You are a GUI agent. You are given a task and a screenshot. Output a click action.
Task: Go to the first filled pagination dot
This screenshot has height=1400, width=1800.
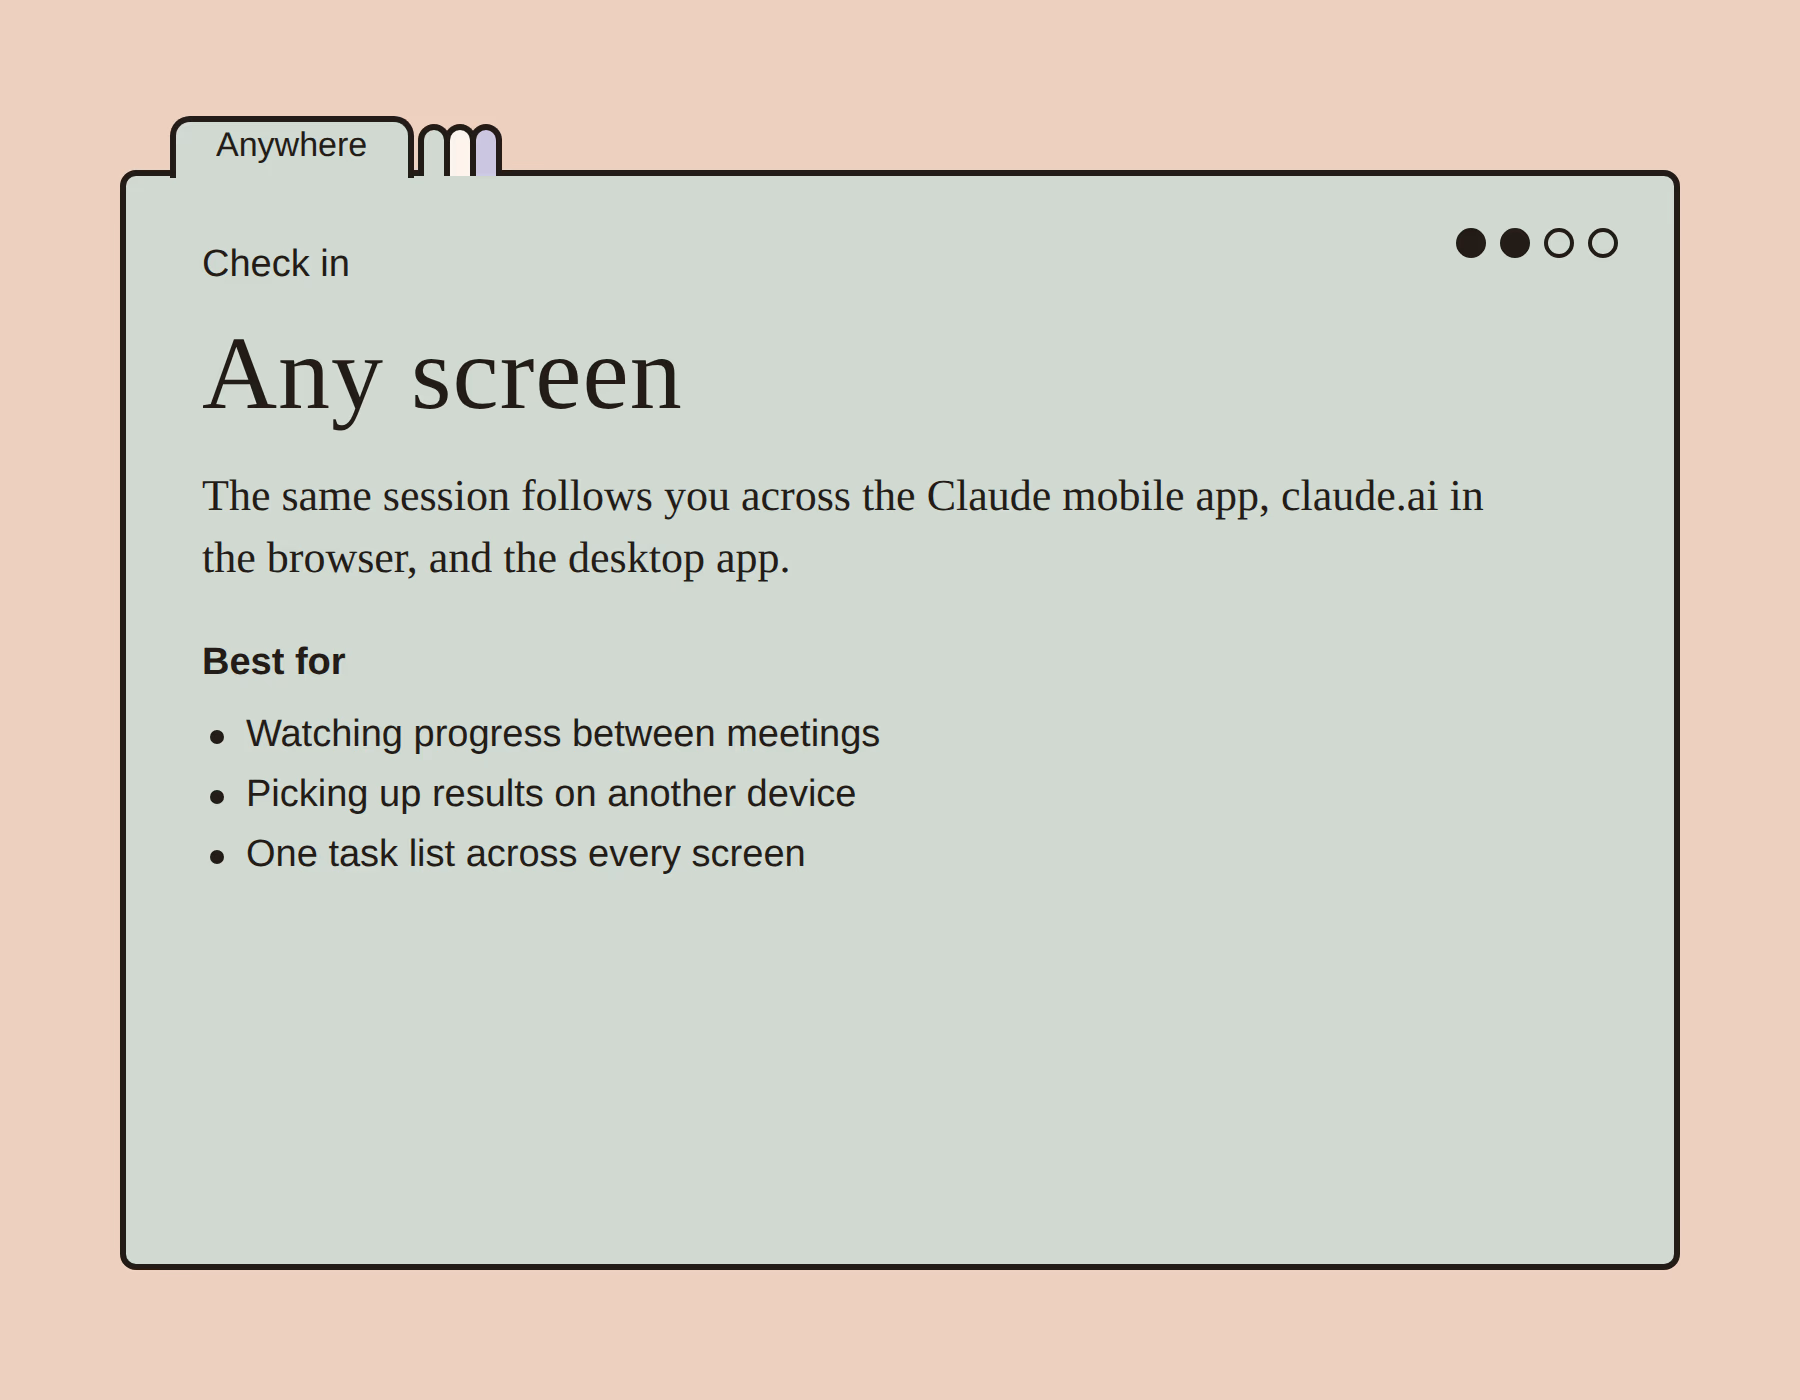coord(1471,243)
